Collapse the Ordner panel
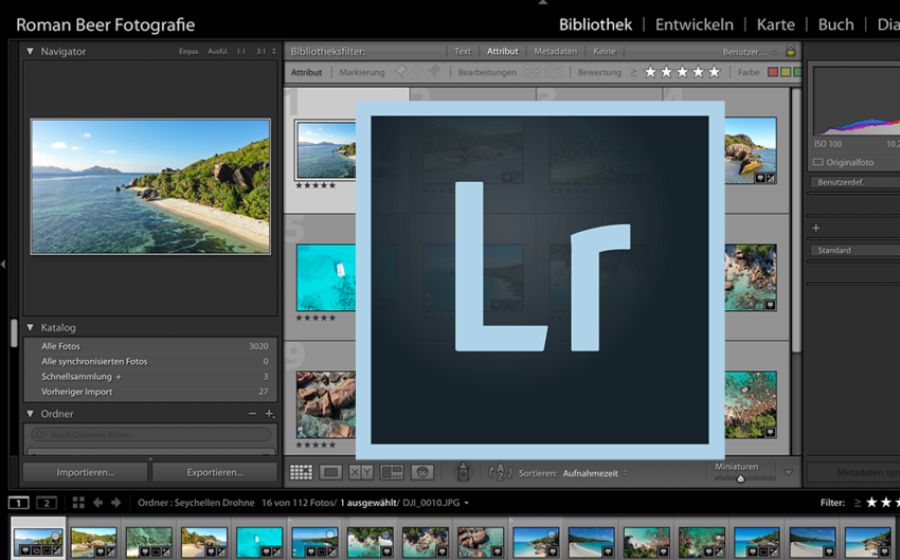 pos(30,413)
